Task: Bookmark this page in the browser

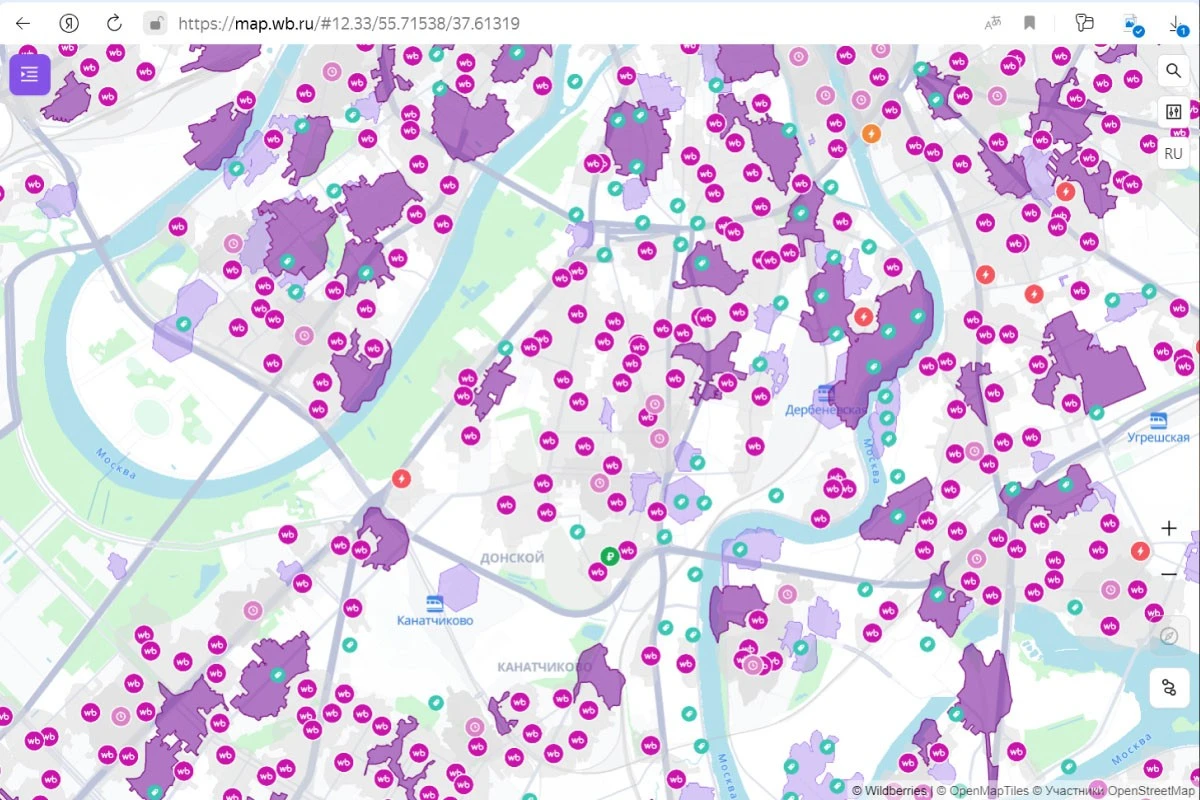Action: [1030, 23]
